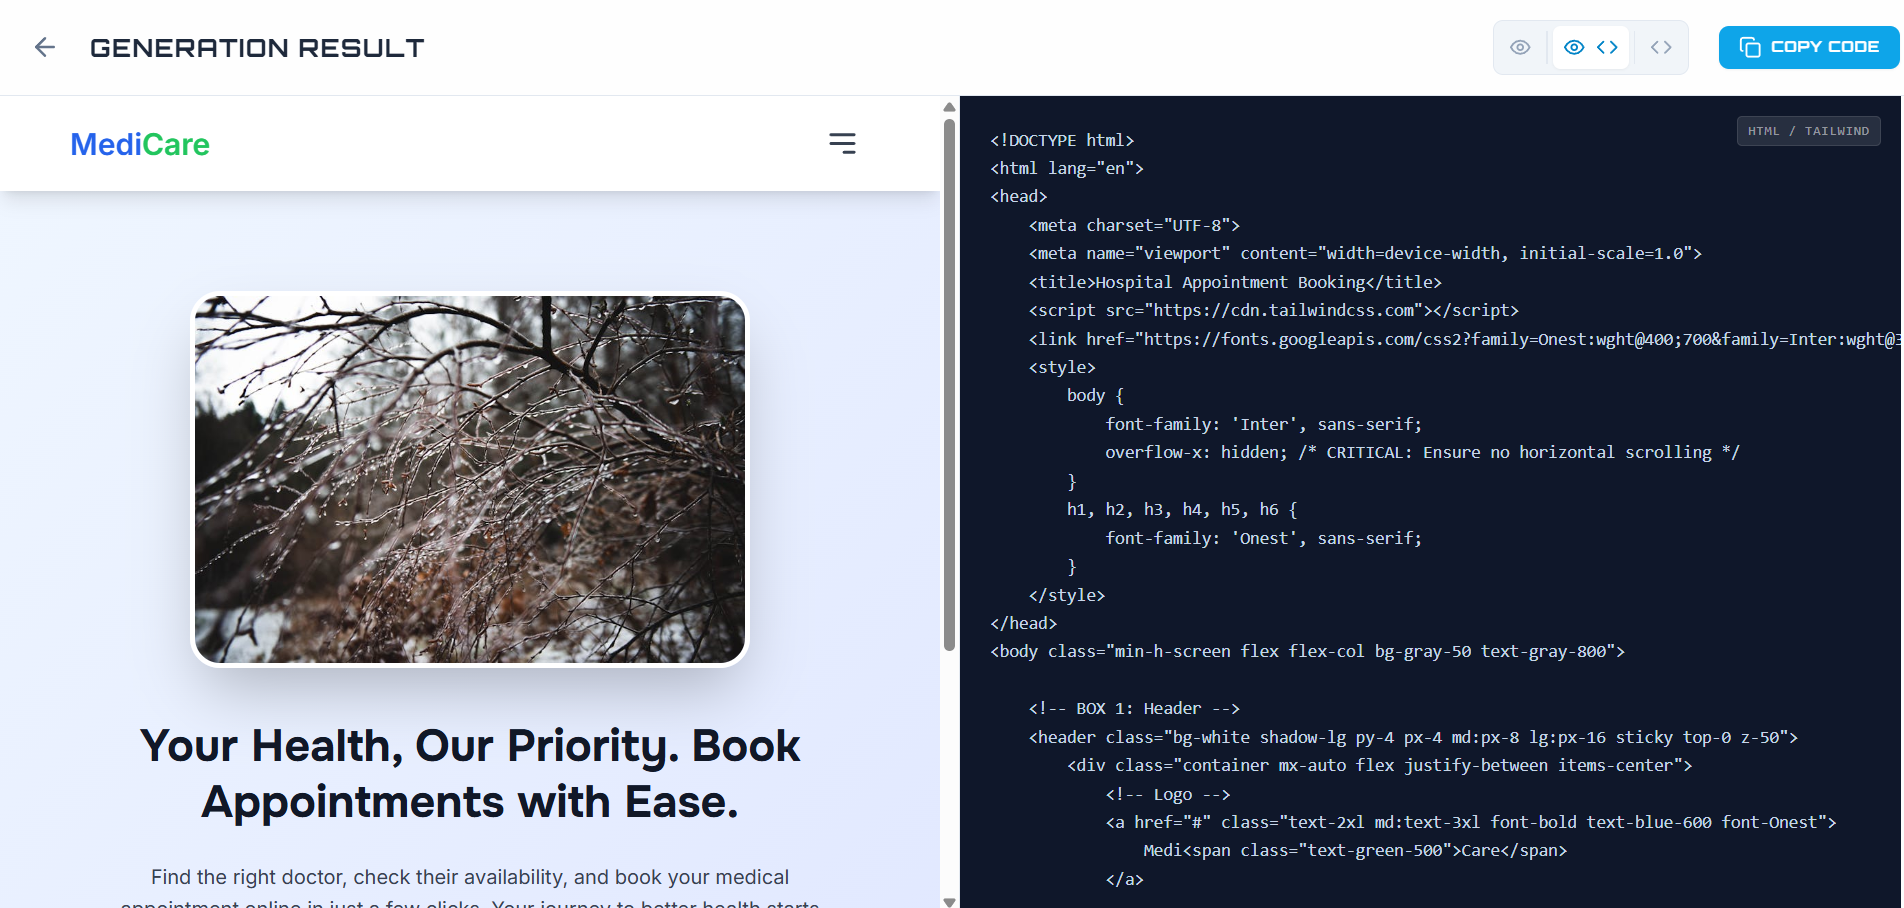The height and width of the screenshot is (908, 1904).
Task: Open the hamburger menu in MediCare preview
Action: tap(842, 143)
